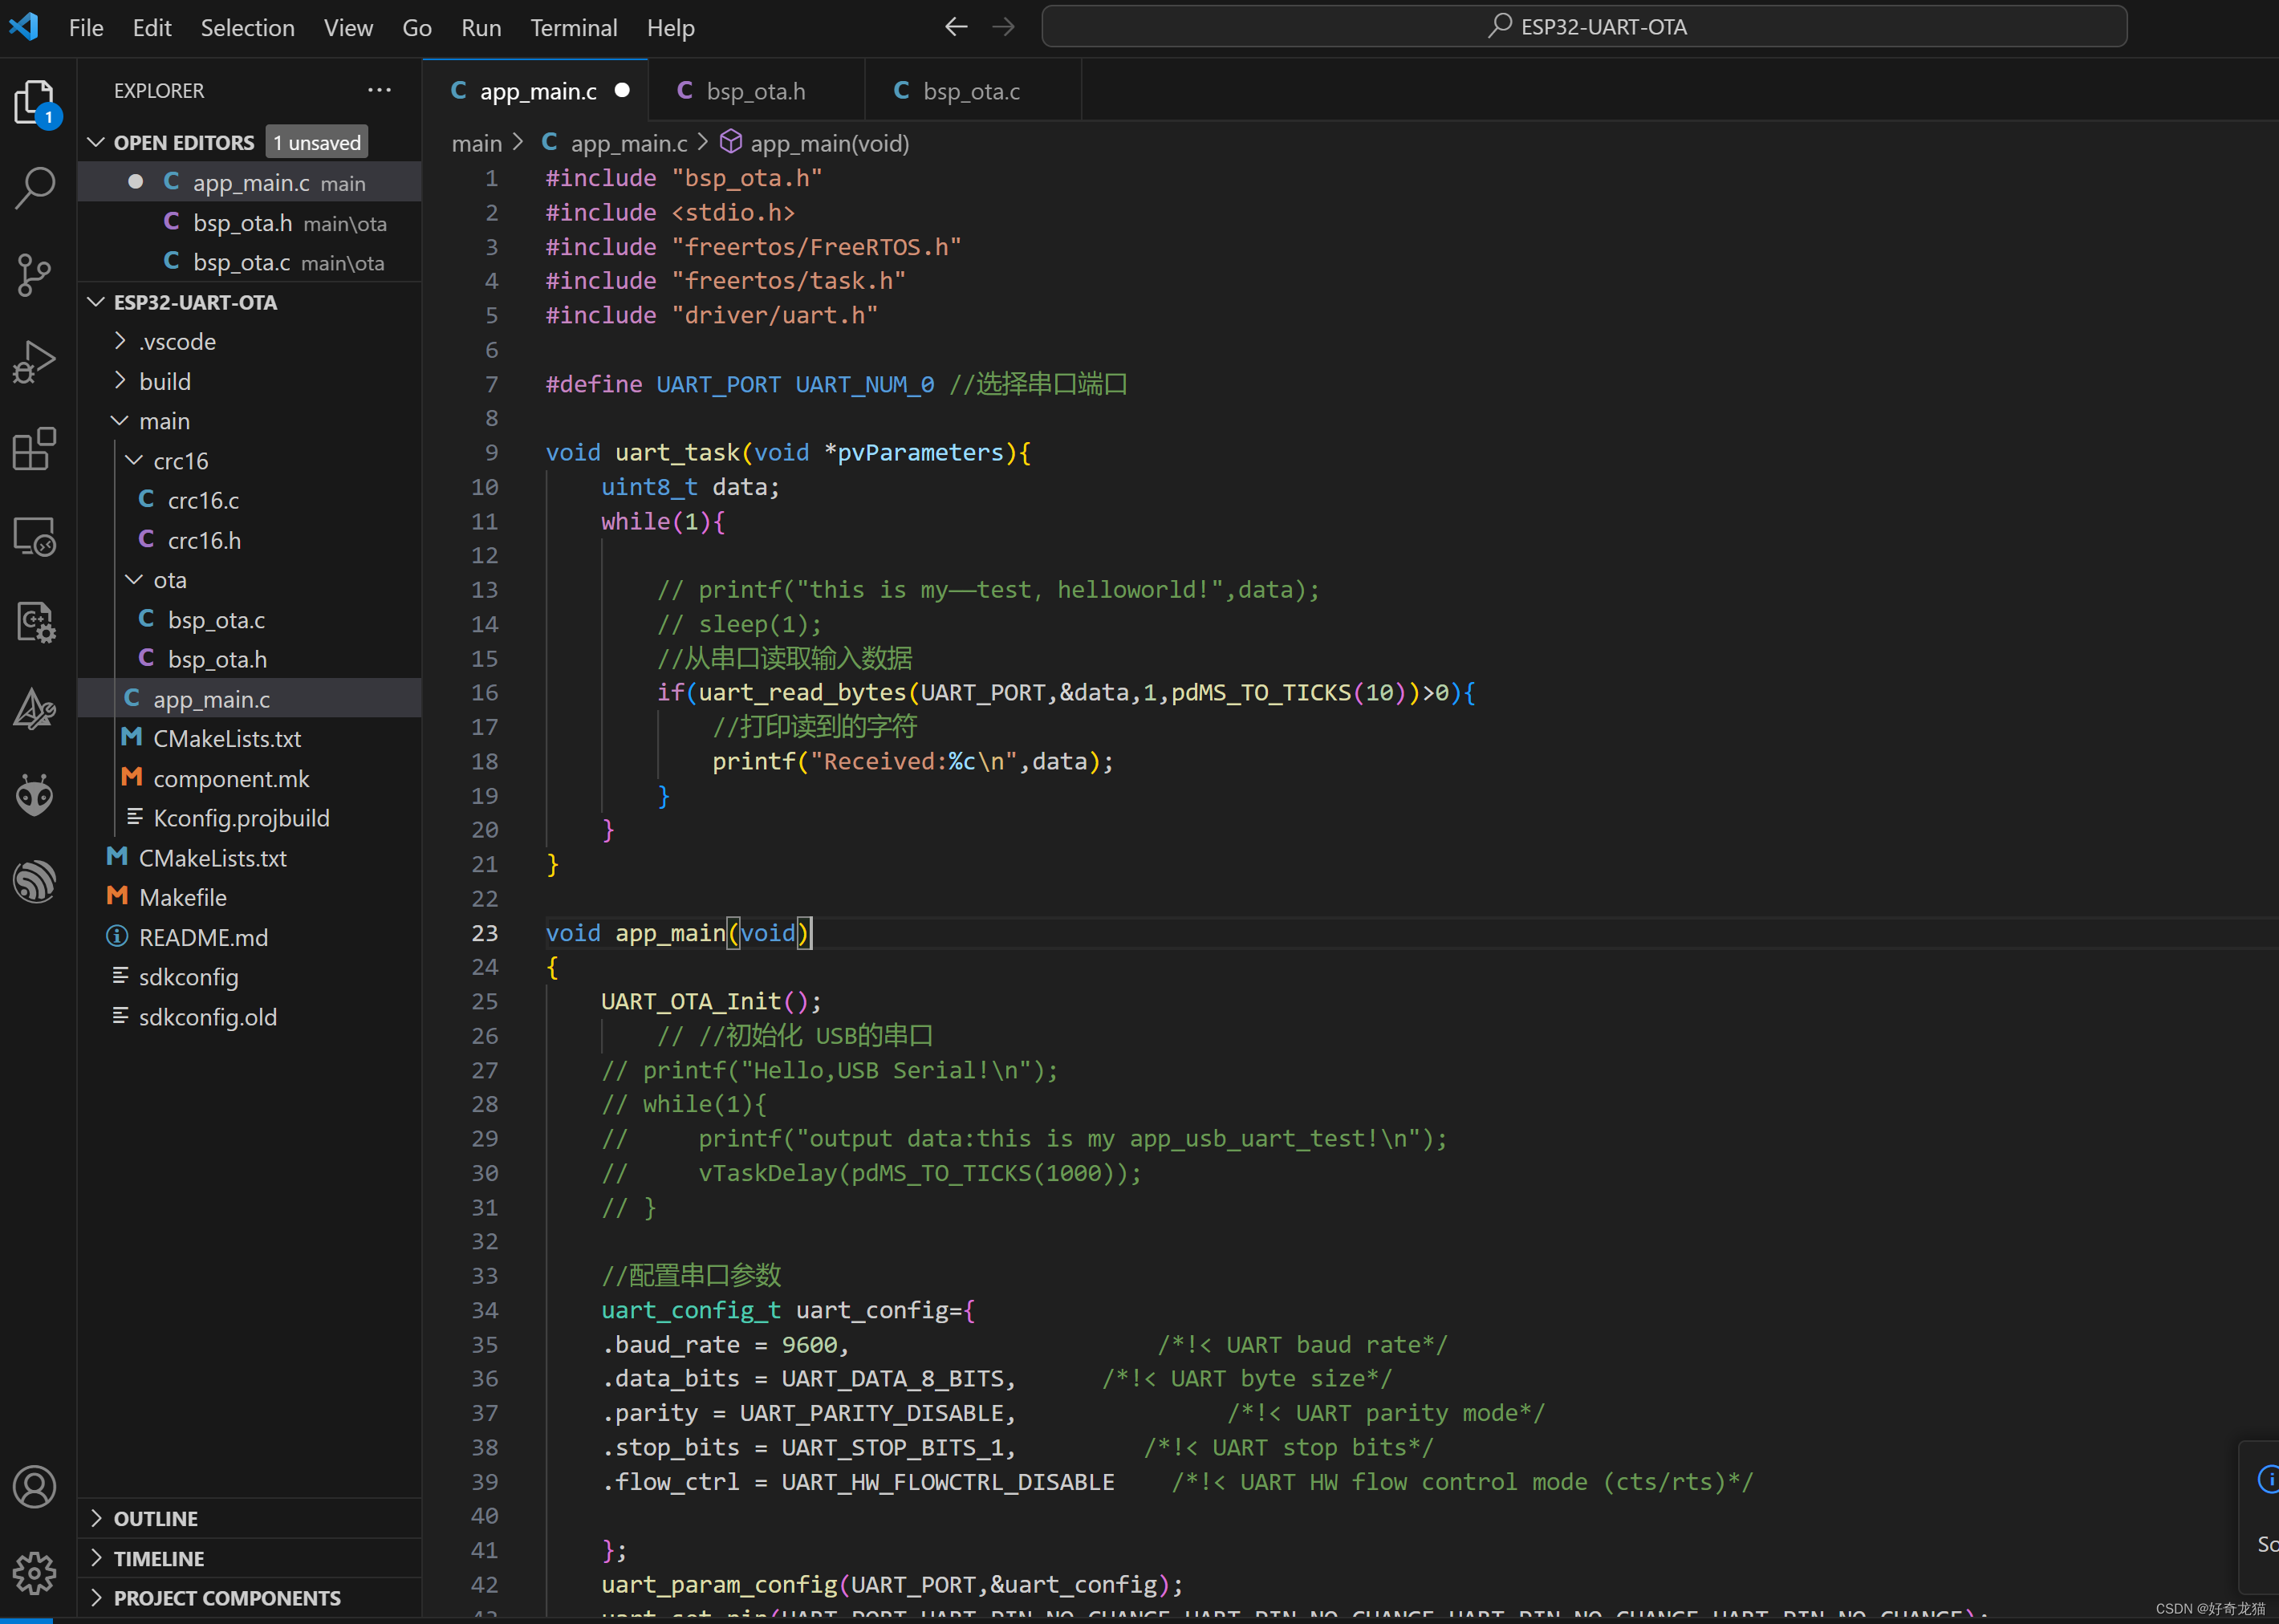Screen dimensions: 2279x1624
Task: Click the Run and Debug icon
Action: (x=39, y=360)
